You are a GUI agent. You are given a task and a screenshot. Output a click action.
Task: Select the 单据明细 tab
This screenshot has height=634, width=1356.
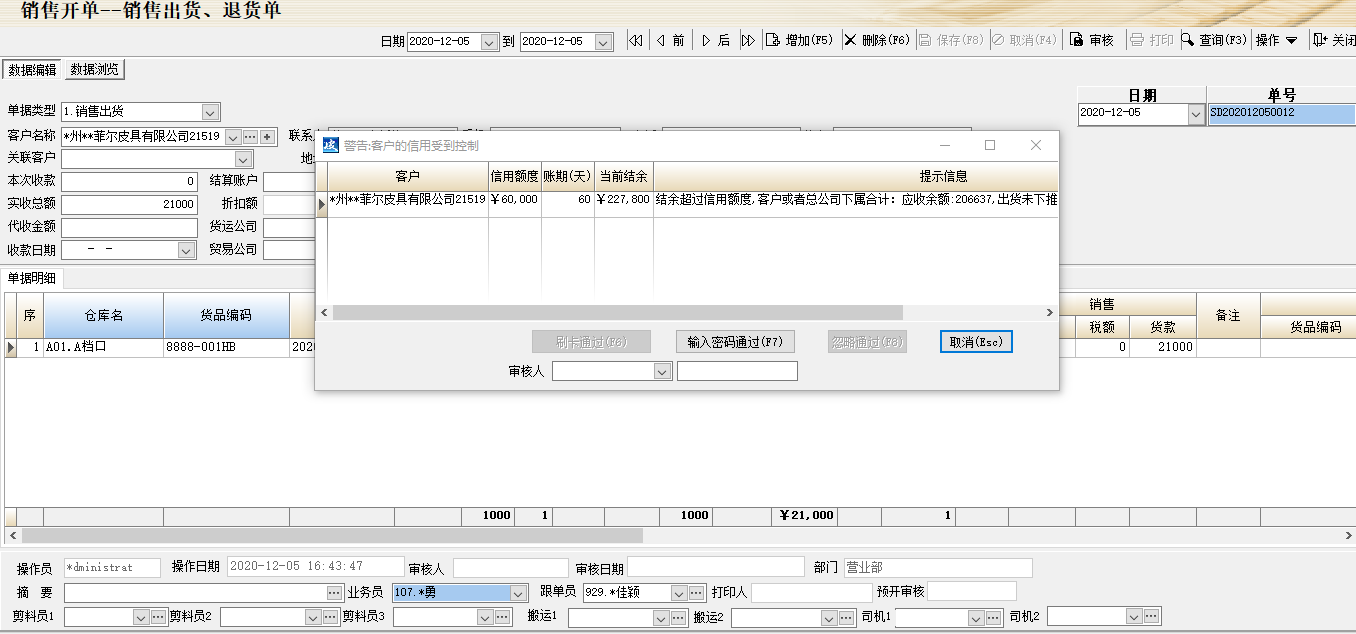click(33, 278)
